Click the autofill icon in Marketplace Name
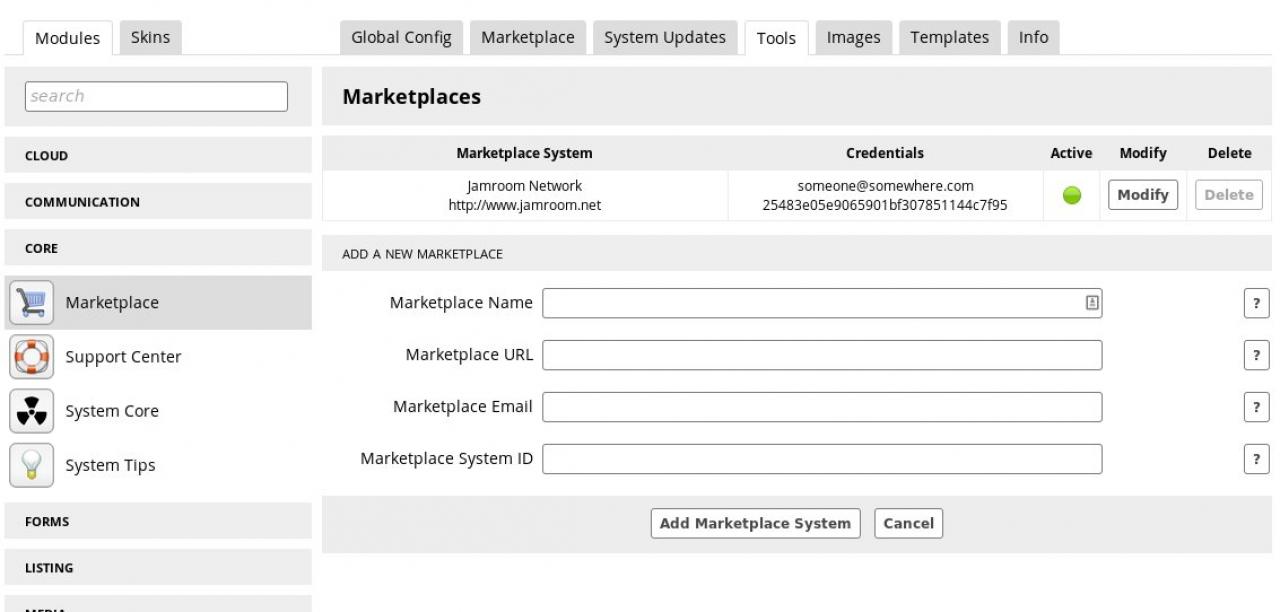 pos(1092,302)
